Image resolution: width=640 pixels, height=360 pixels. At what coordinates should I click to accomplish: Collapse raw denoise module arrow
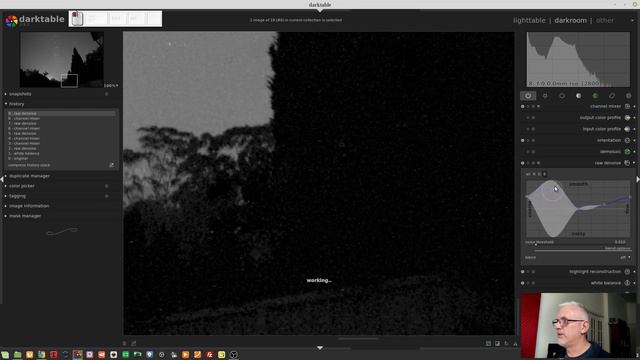[634, 163]
